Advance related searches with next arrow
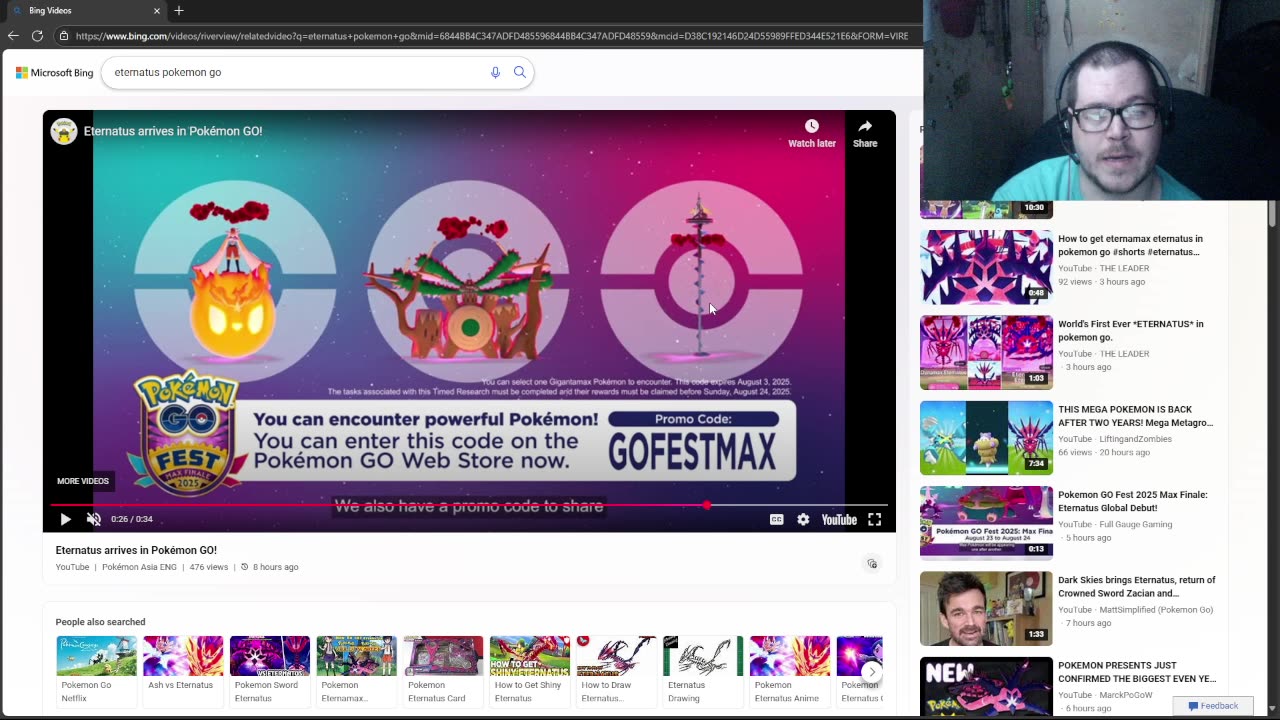The width and height of the screenshot is (1280, 720). click(872, 672)
